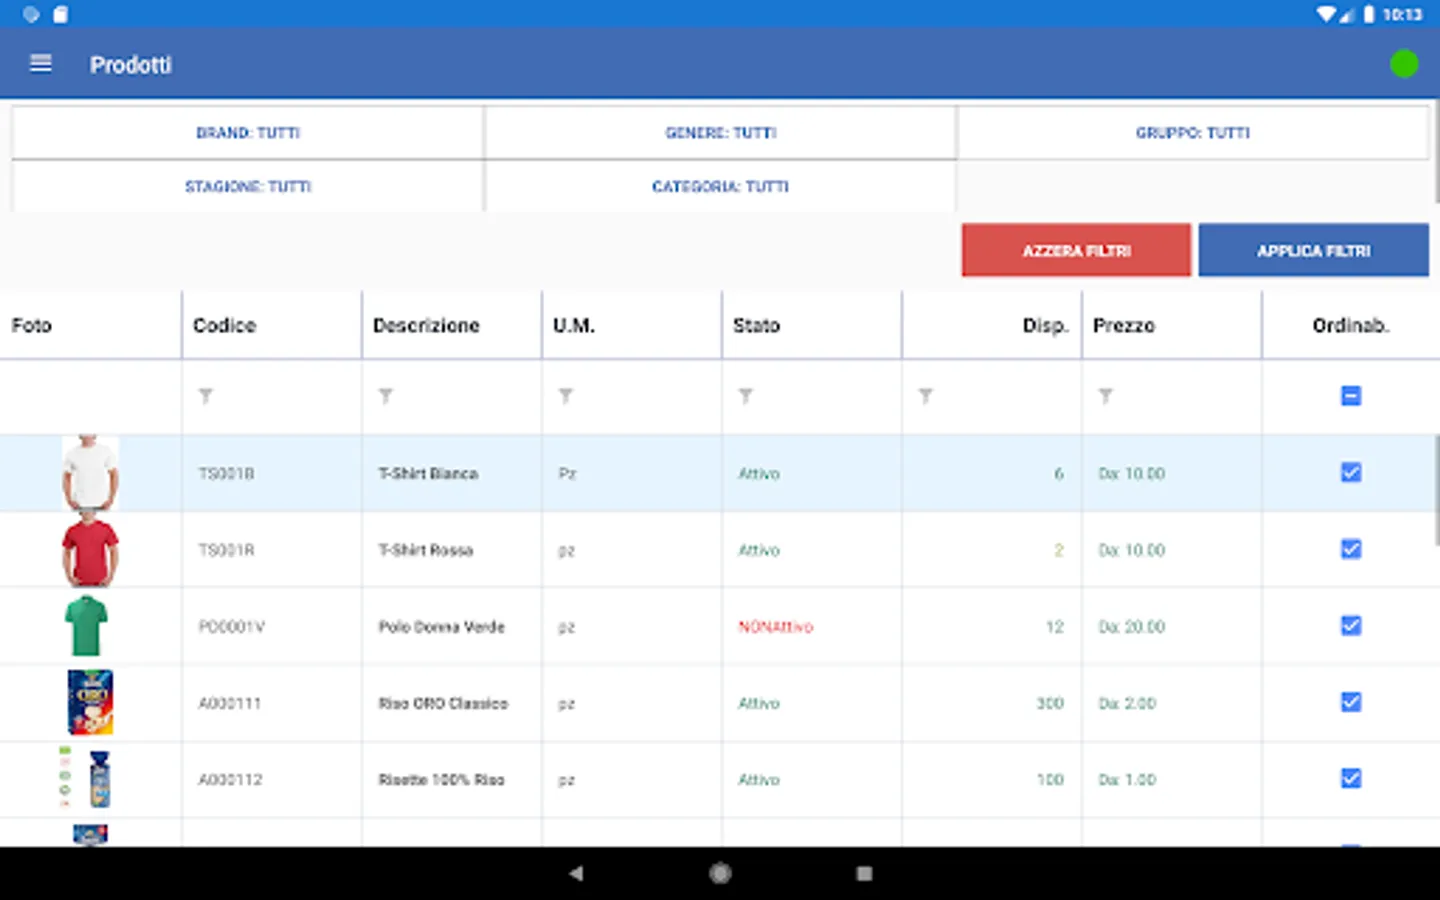The image size is (1440, 900).
Task: Select code TS001B cell
Action: tap(272, 473)
